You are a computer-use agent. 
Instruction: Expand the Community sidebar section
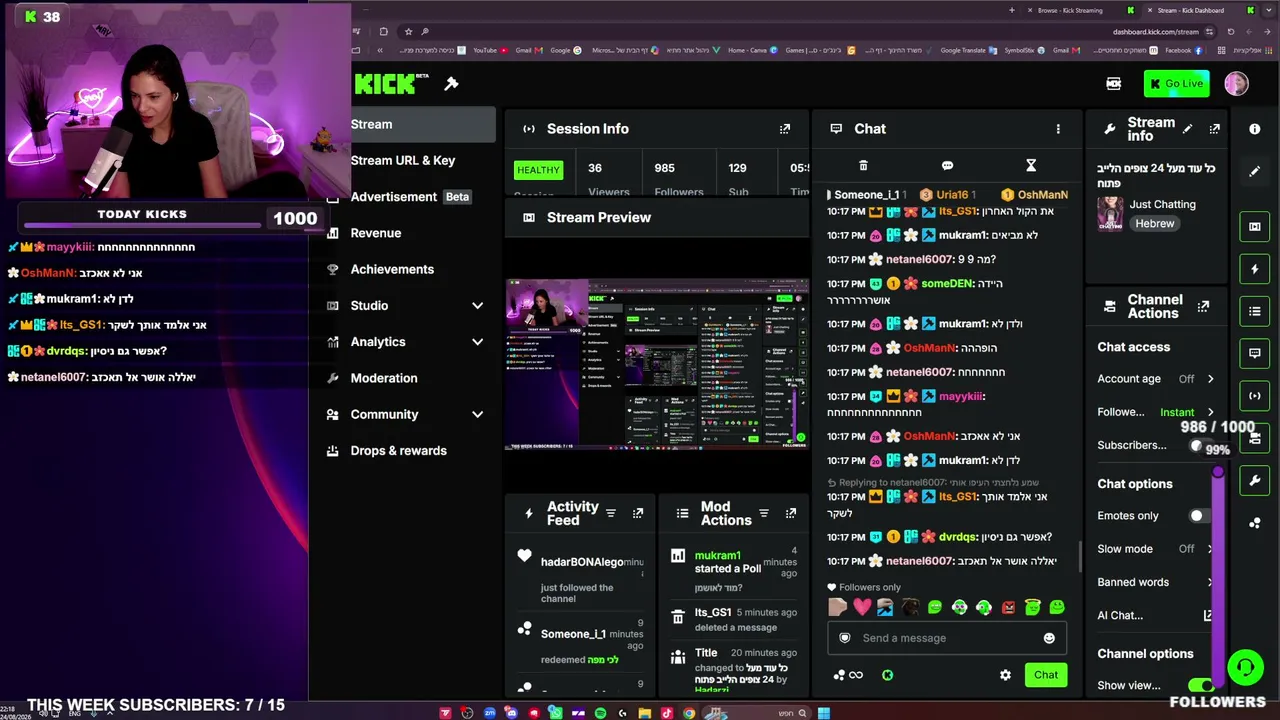[477, 415]
